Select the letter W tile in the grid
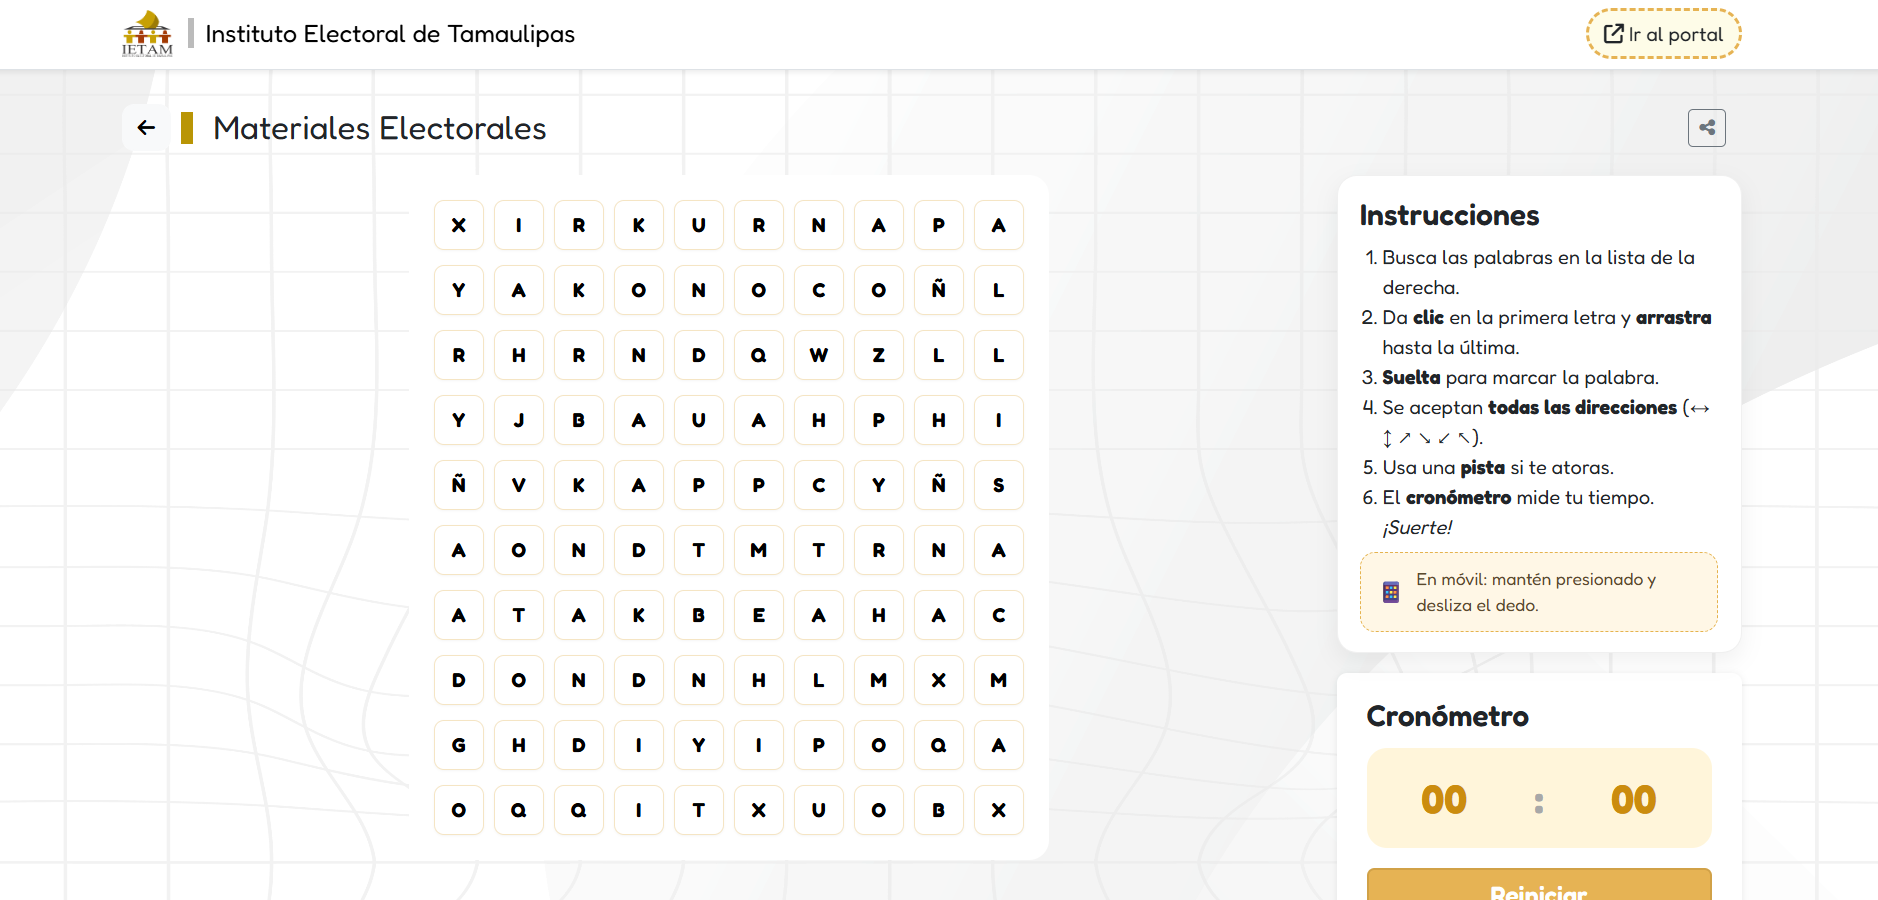Screen dimensions: 1878x900 819,355
